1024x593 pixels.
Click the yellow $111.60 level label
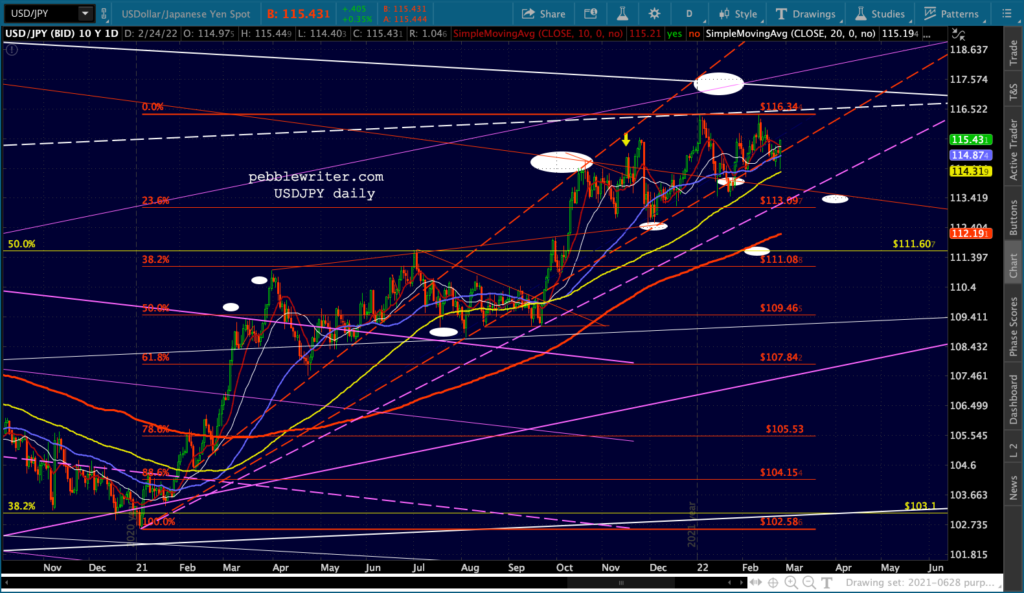pos(914,244)
